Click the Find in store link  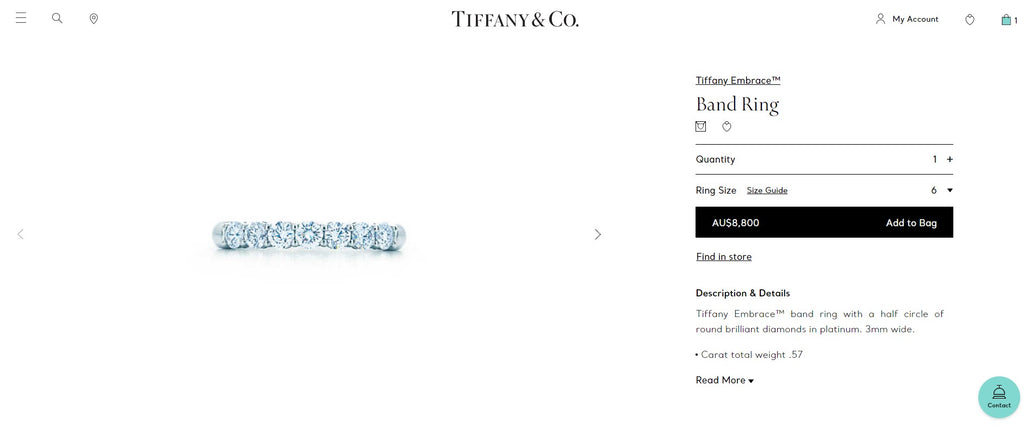[x=724, y=257]
